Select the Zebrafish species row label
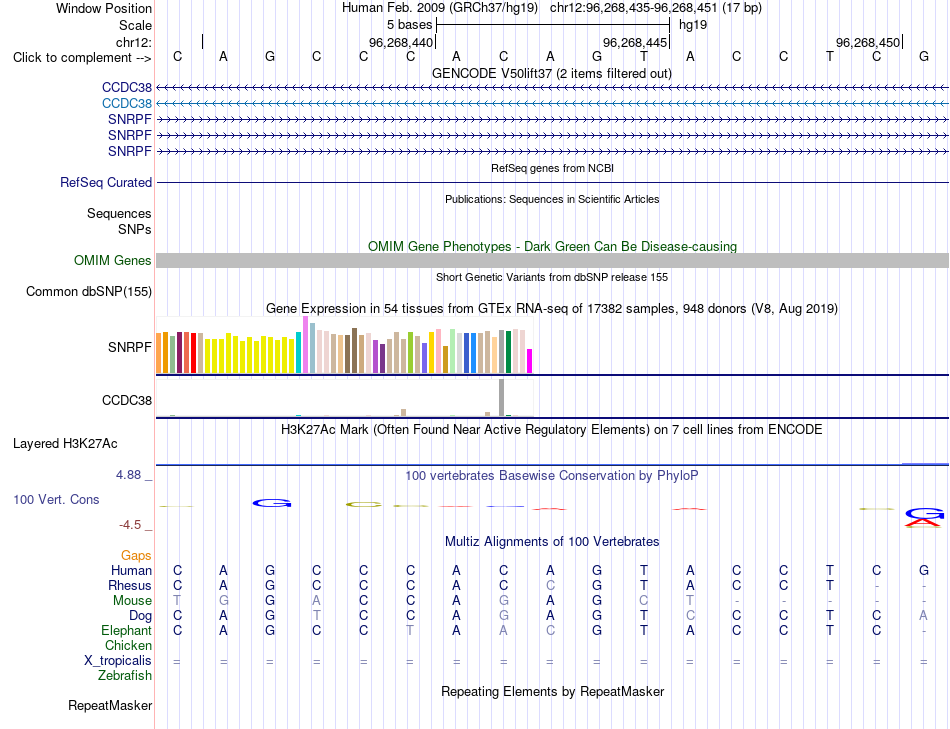 pos(125,675)
